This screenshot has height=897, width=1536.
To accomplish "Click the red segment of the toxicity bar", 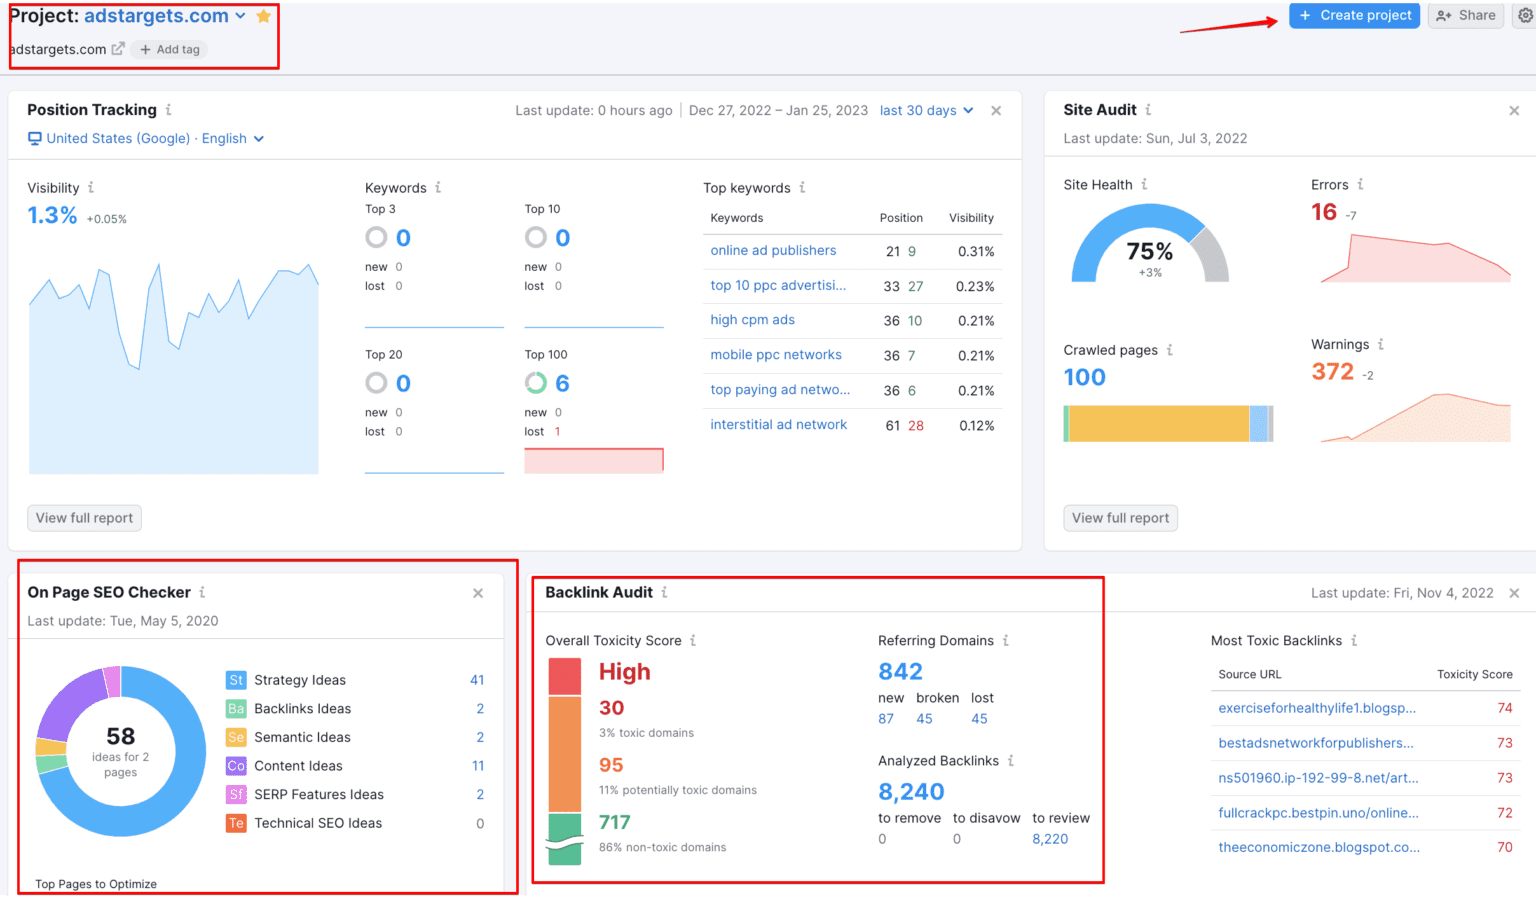I will coord(564,674).
